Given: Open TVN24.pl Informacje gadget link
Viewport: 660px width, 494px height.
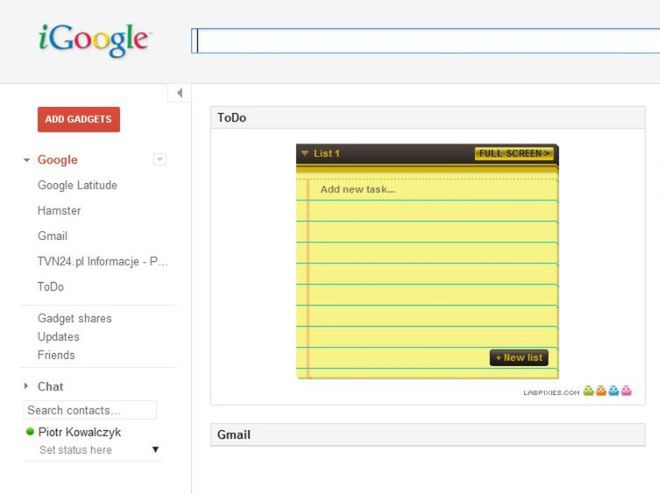Looking at the screenshot, I should point(103,261).
